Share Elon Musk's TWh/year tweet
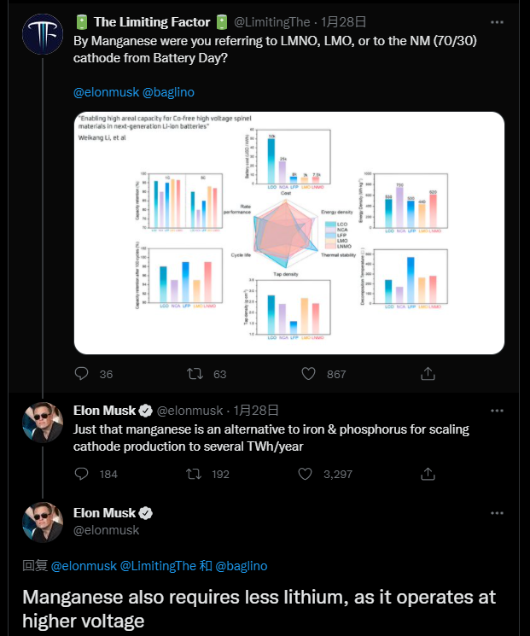Viewport: 530px width, 636px height. [x=428, y=474]
